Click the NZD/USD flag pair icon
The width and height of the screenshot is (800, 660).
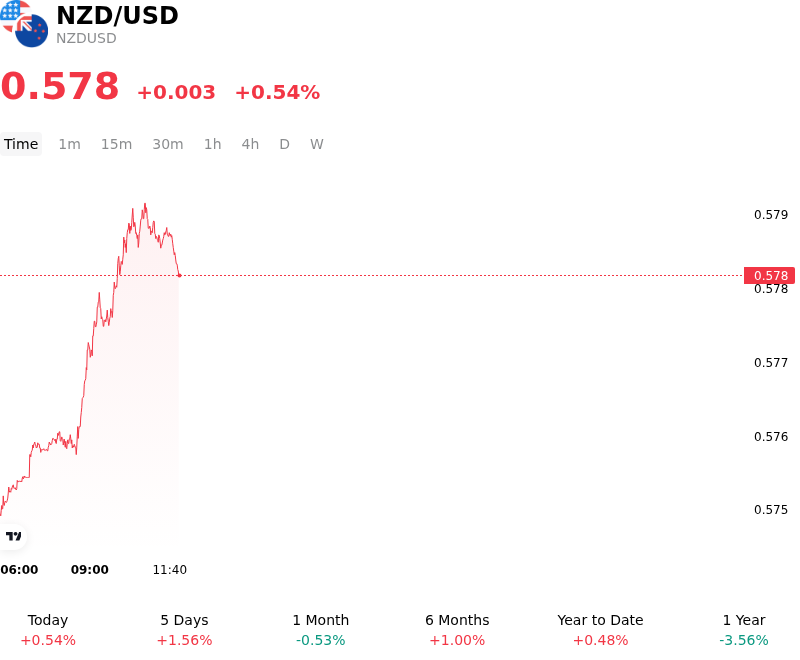click(x=24, y=23)
